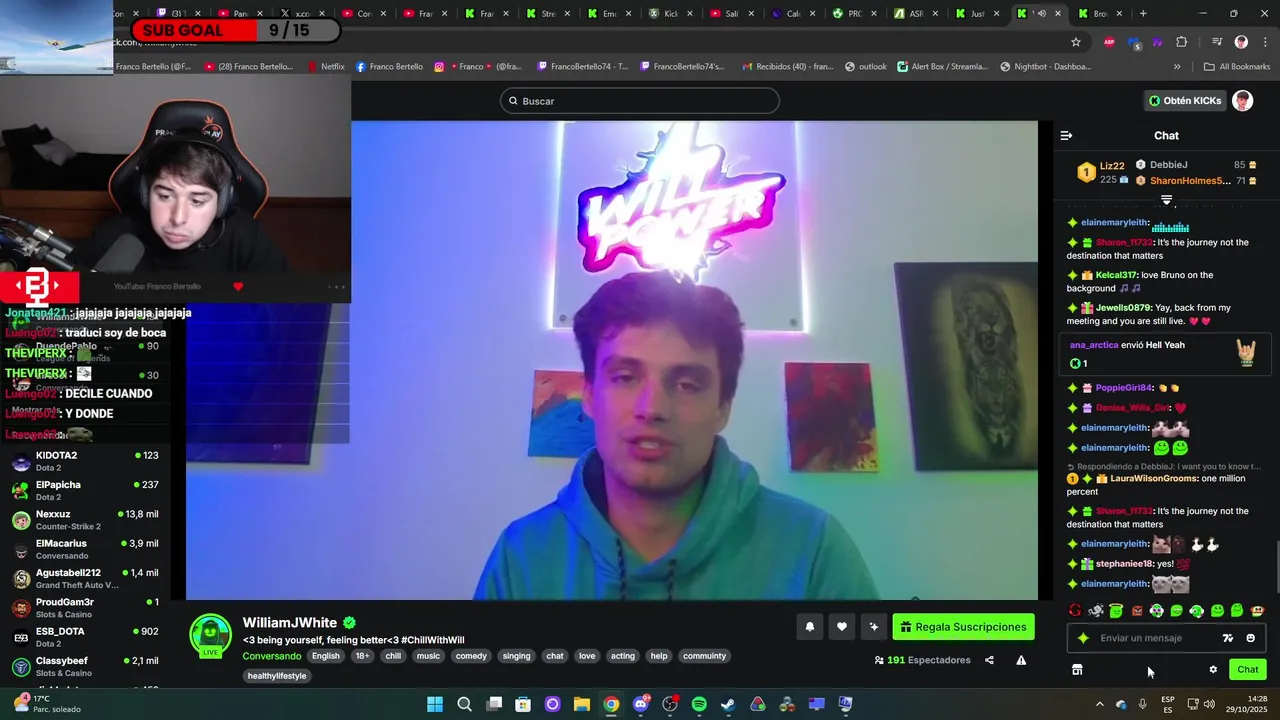This screenshot has width=1280, height=720.
Task: Mute the playing tab via speaker icon
Action: point(1041,13)
